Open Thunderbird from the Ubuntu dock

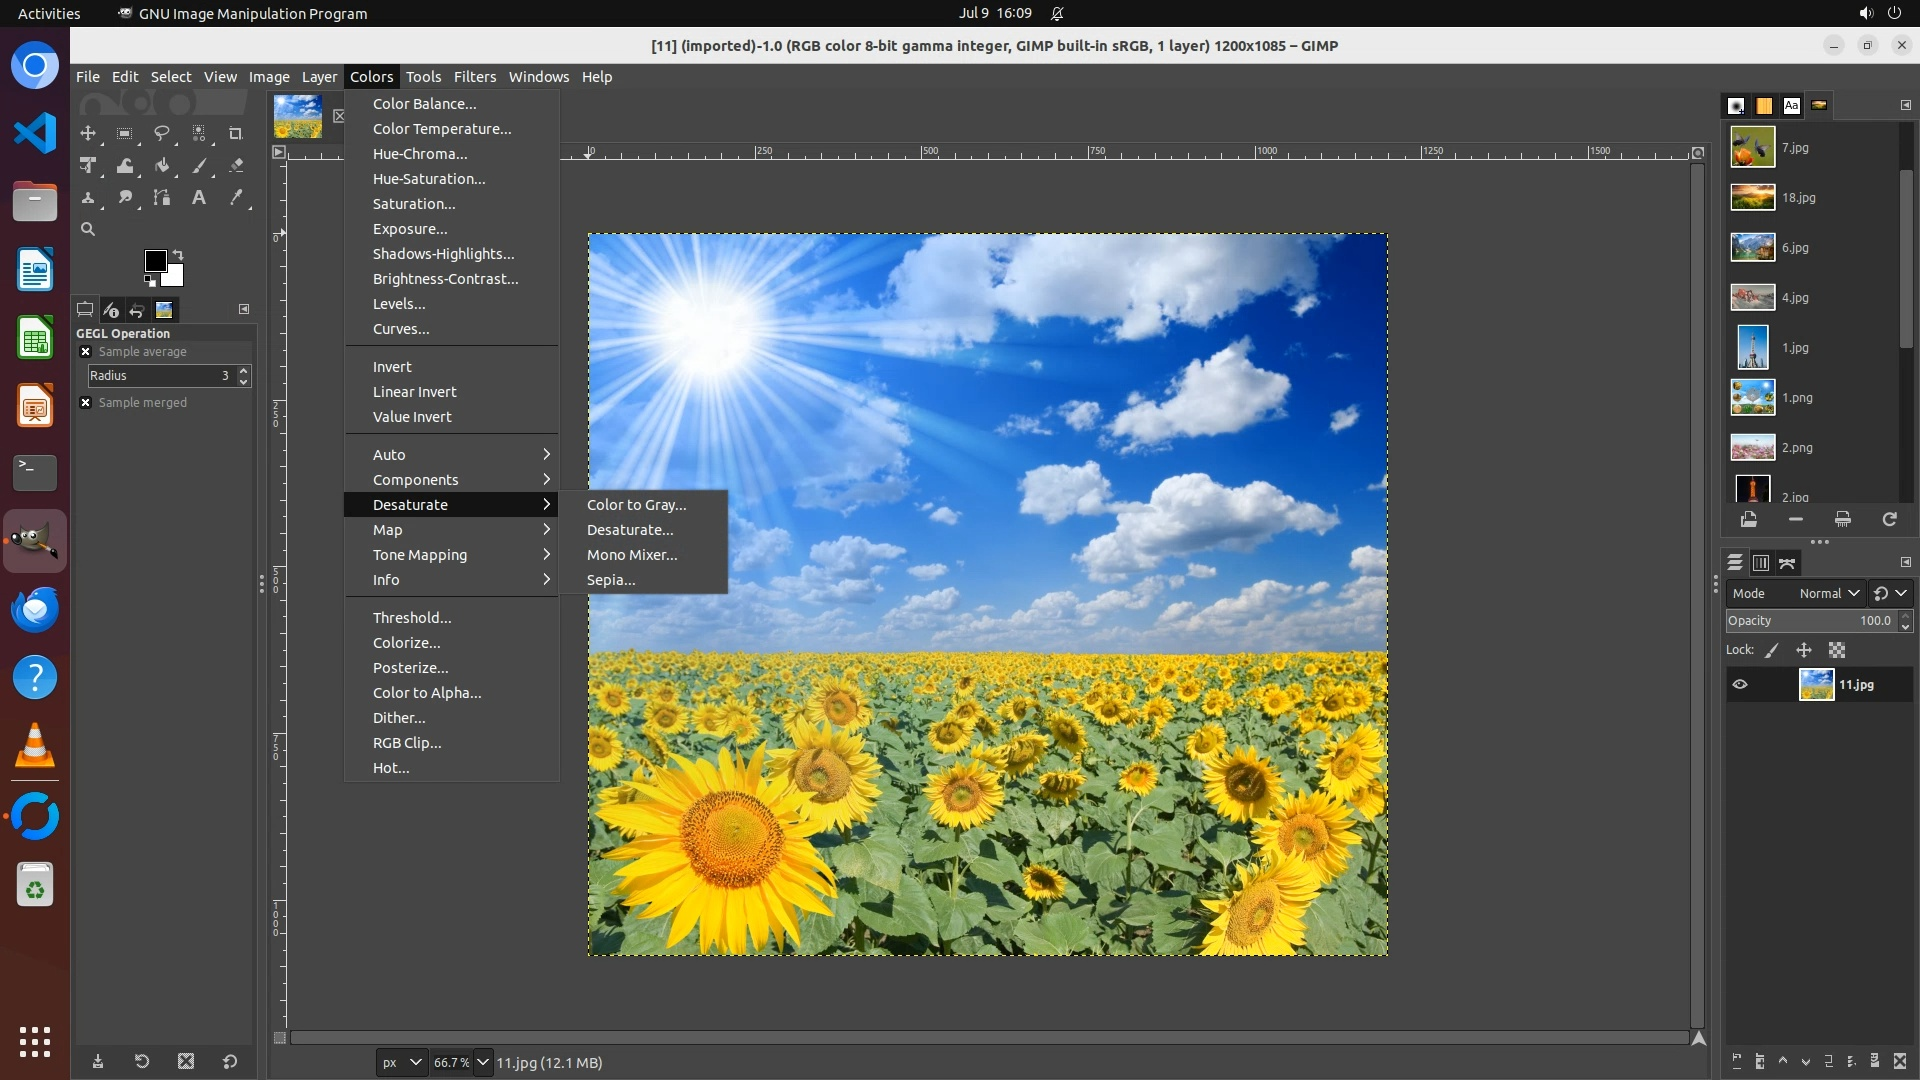coord(35,609)
